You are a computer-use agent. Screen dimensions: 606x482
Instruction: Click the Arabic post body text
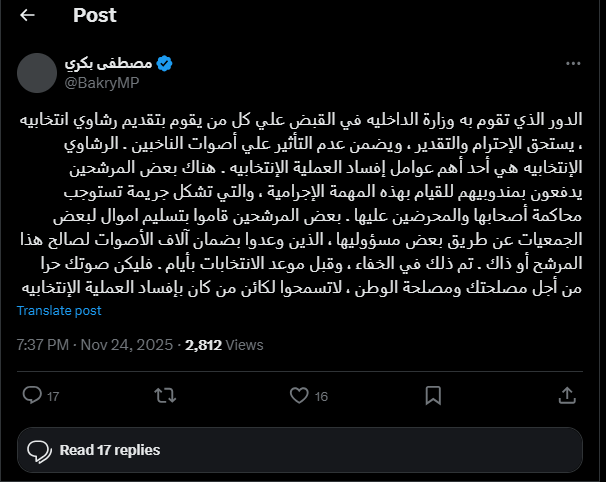point(302,200)
